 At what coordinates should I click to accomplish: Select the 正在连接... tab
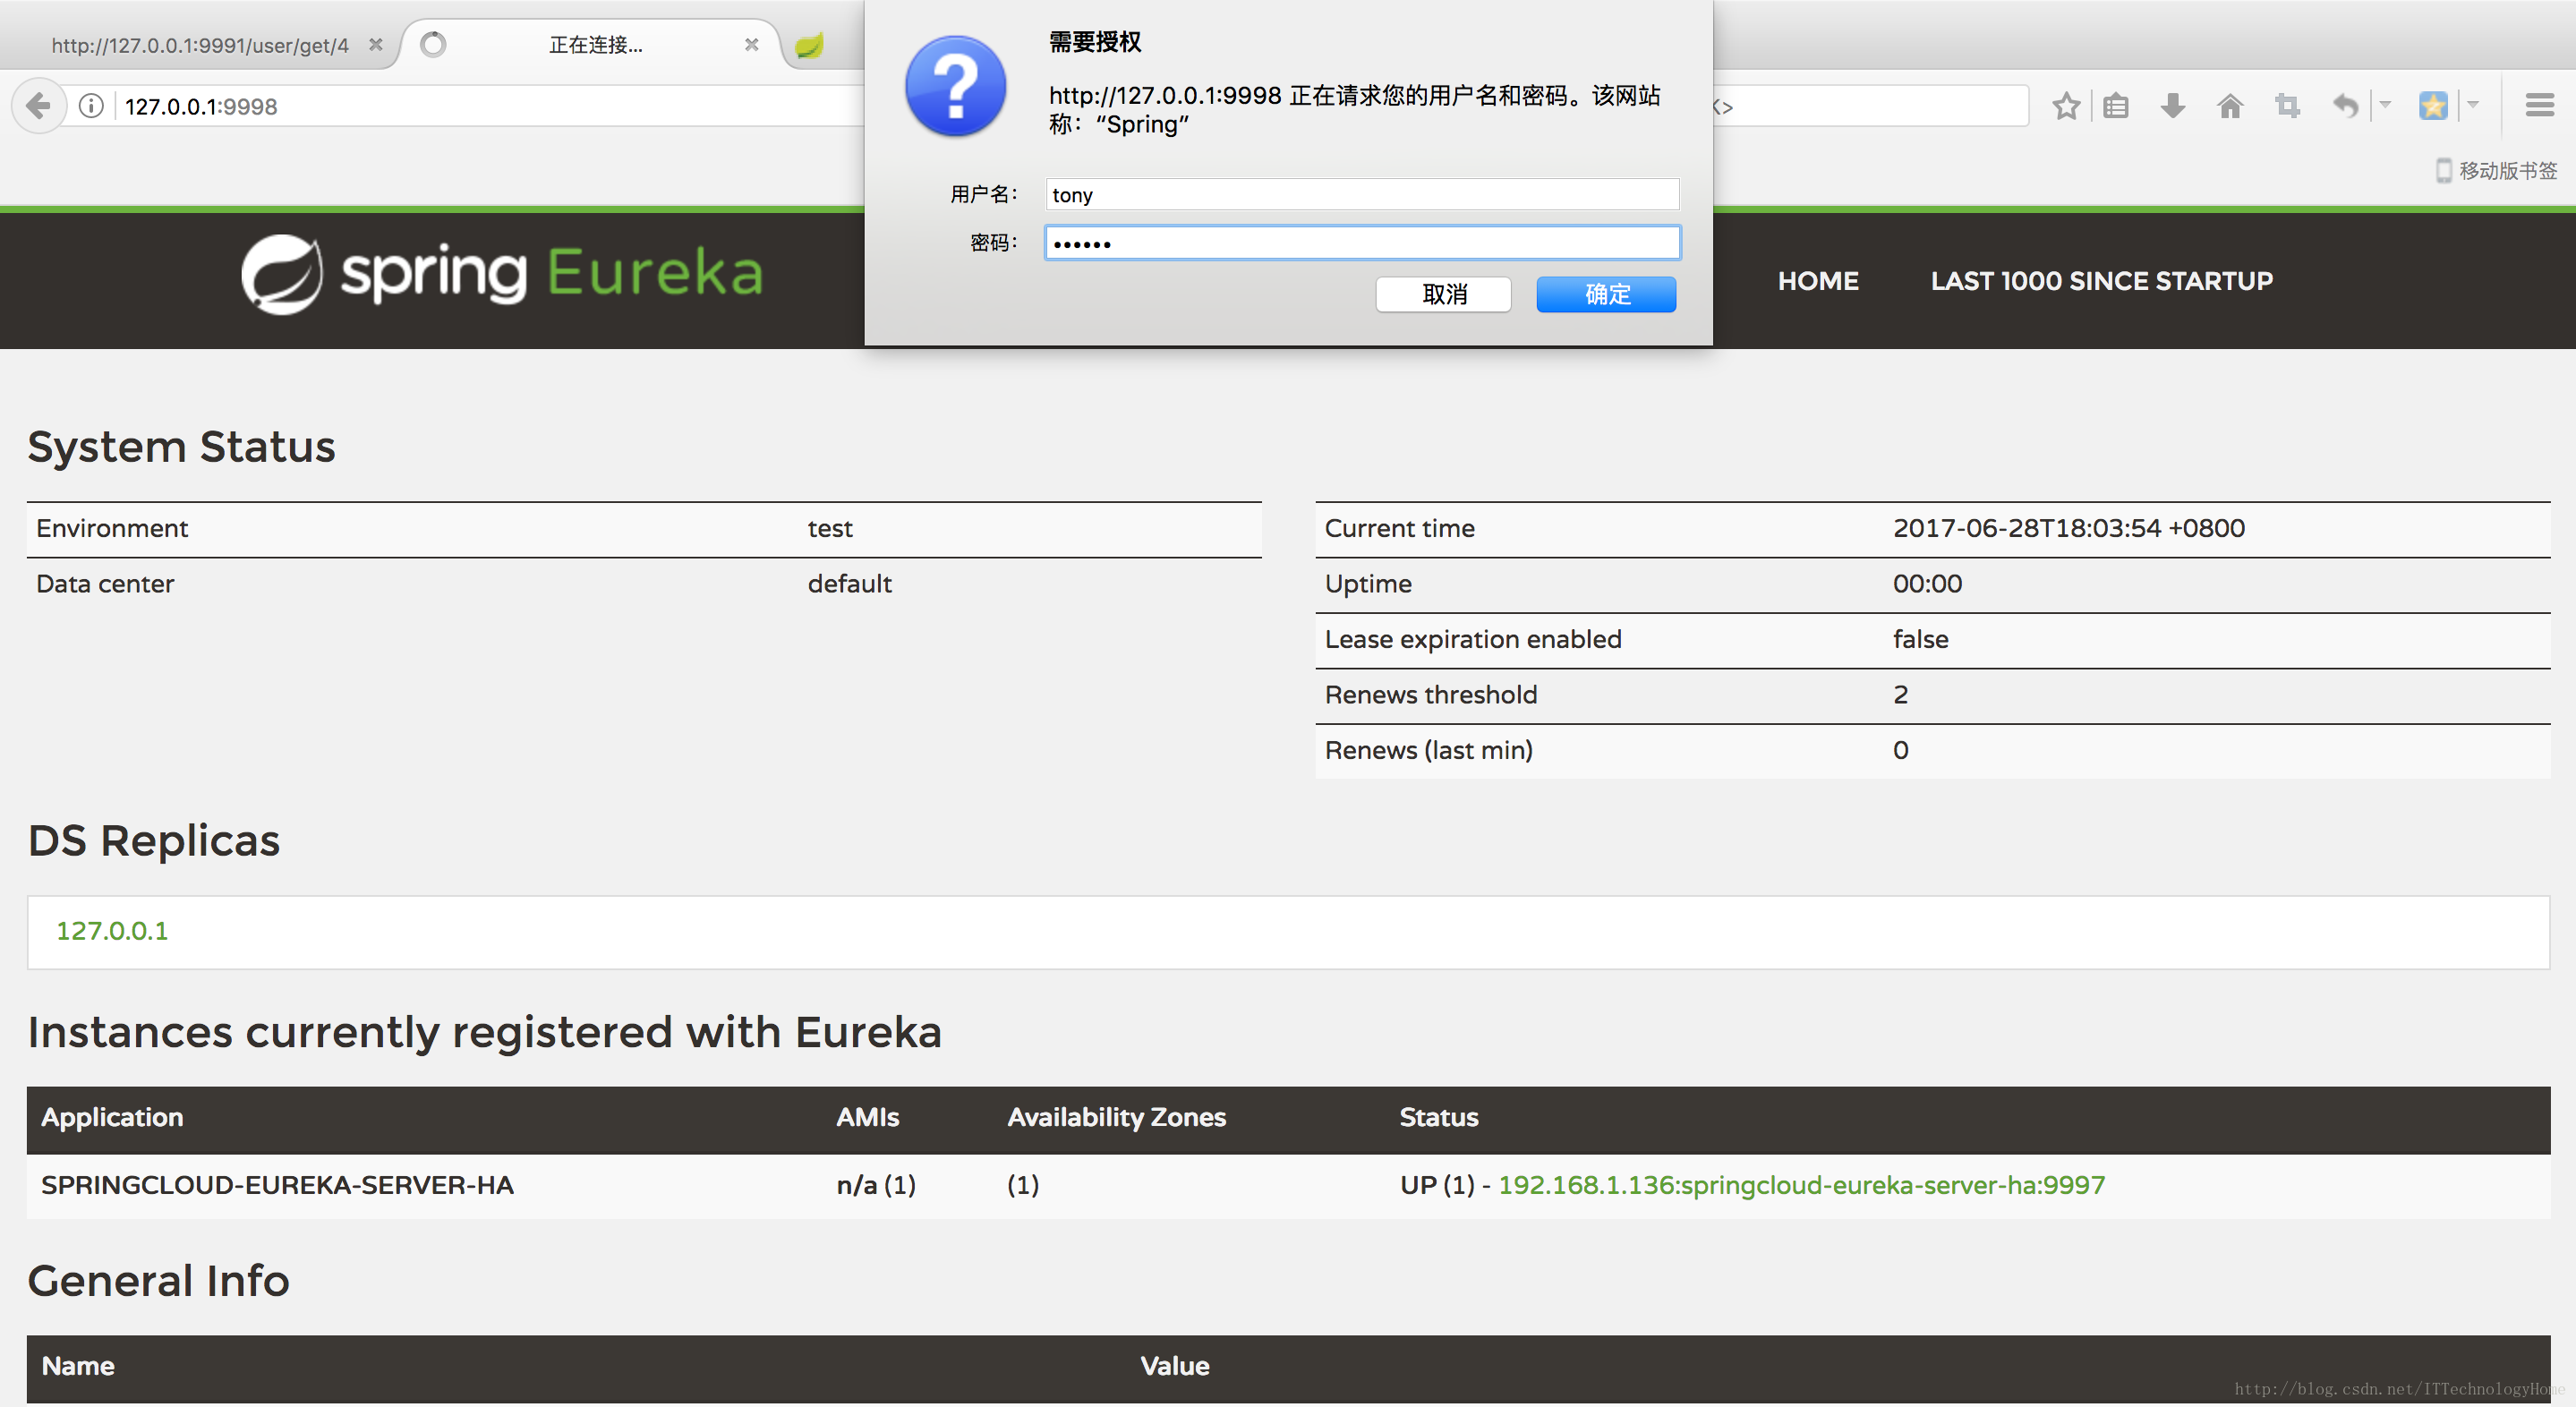pyautogui.click(x=595, y=45)
